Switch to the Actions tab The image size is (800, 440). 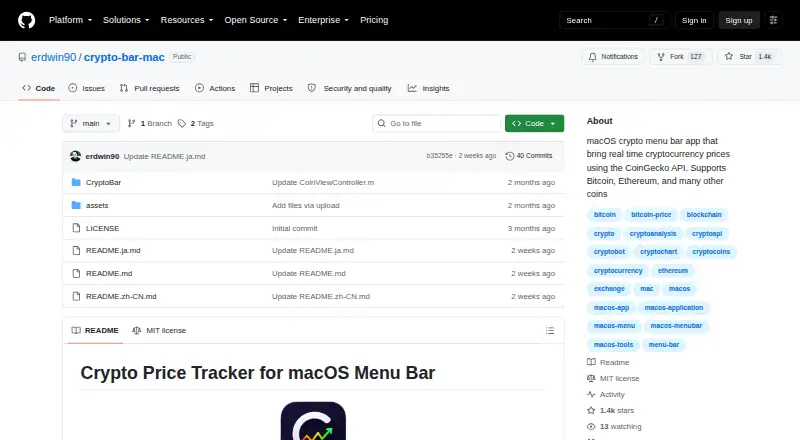pyautogui.click(x=215, y=88)
